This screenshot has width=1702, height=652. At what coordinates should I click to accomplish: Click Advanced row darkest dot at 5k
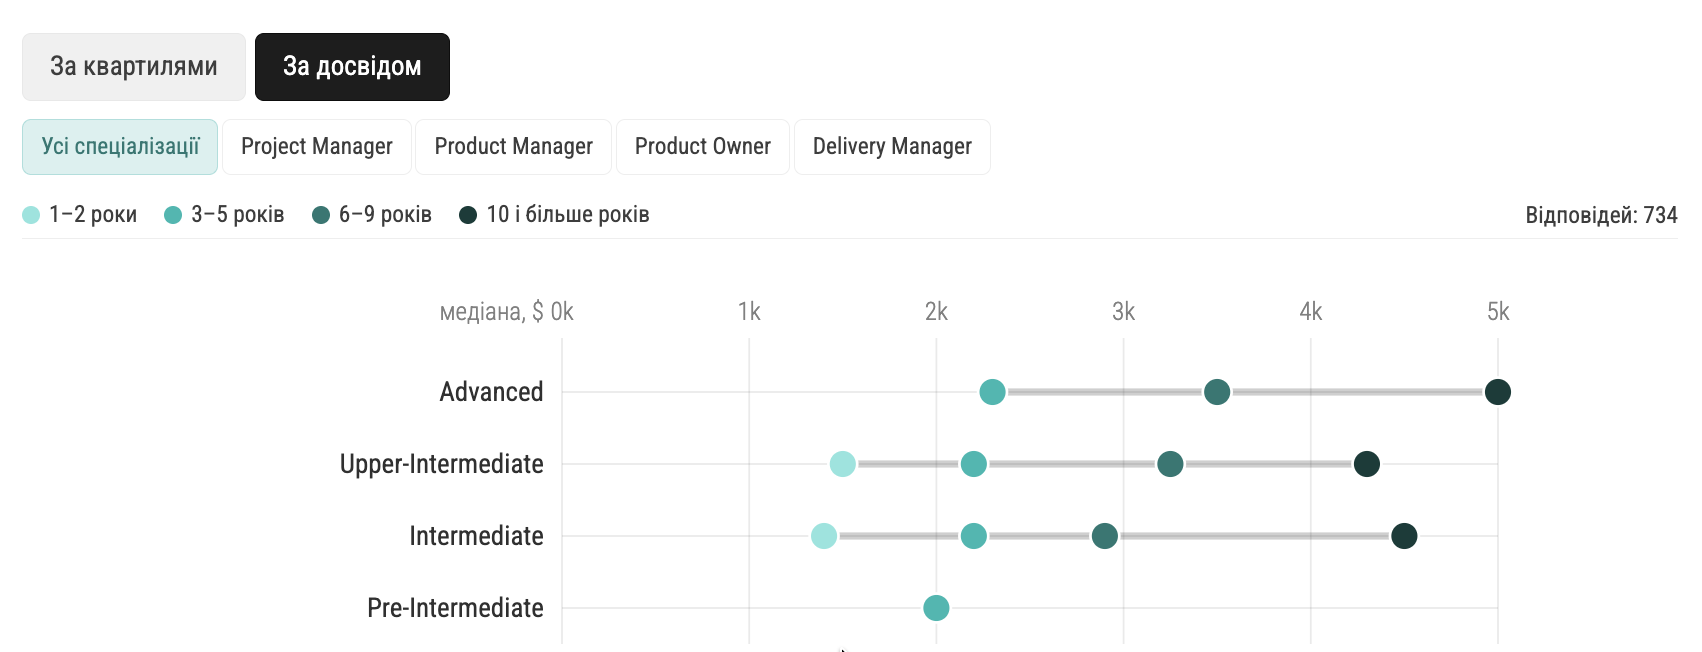pos(1497,392)
